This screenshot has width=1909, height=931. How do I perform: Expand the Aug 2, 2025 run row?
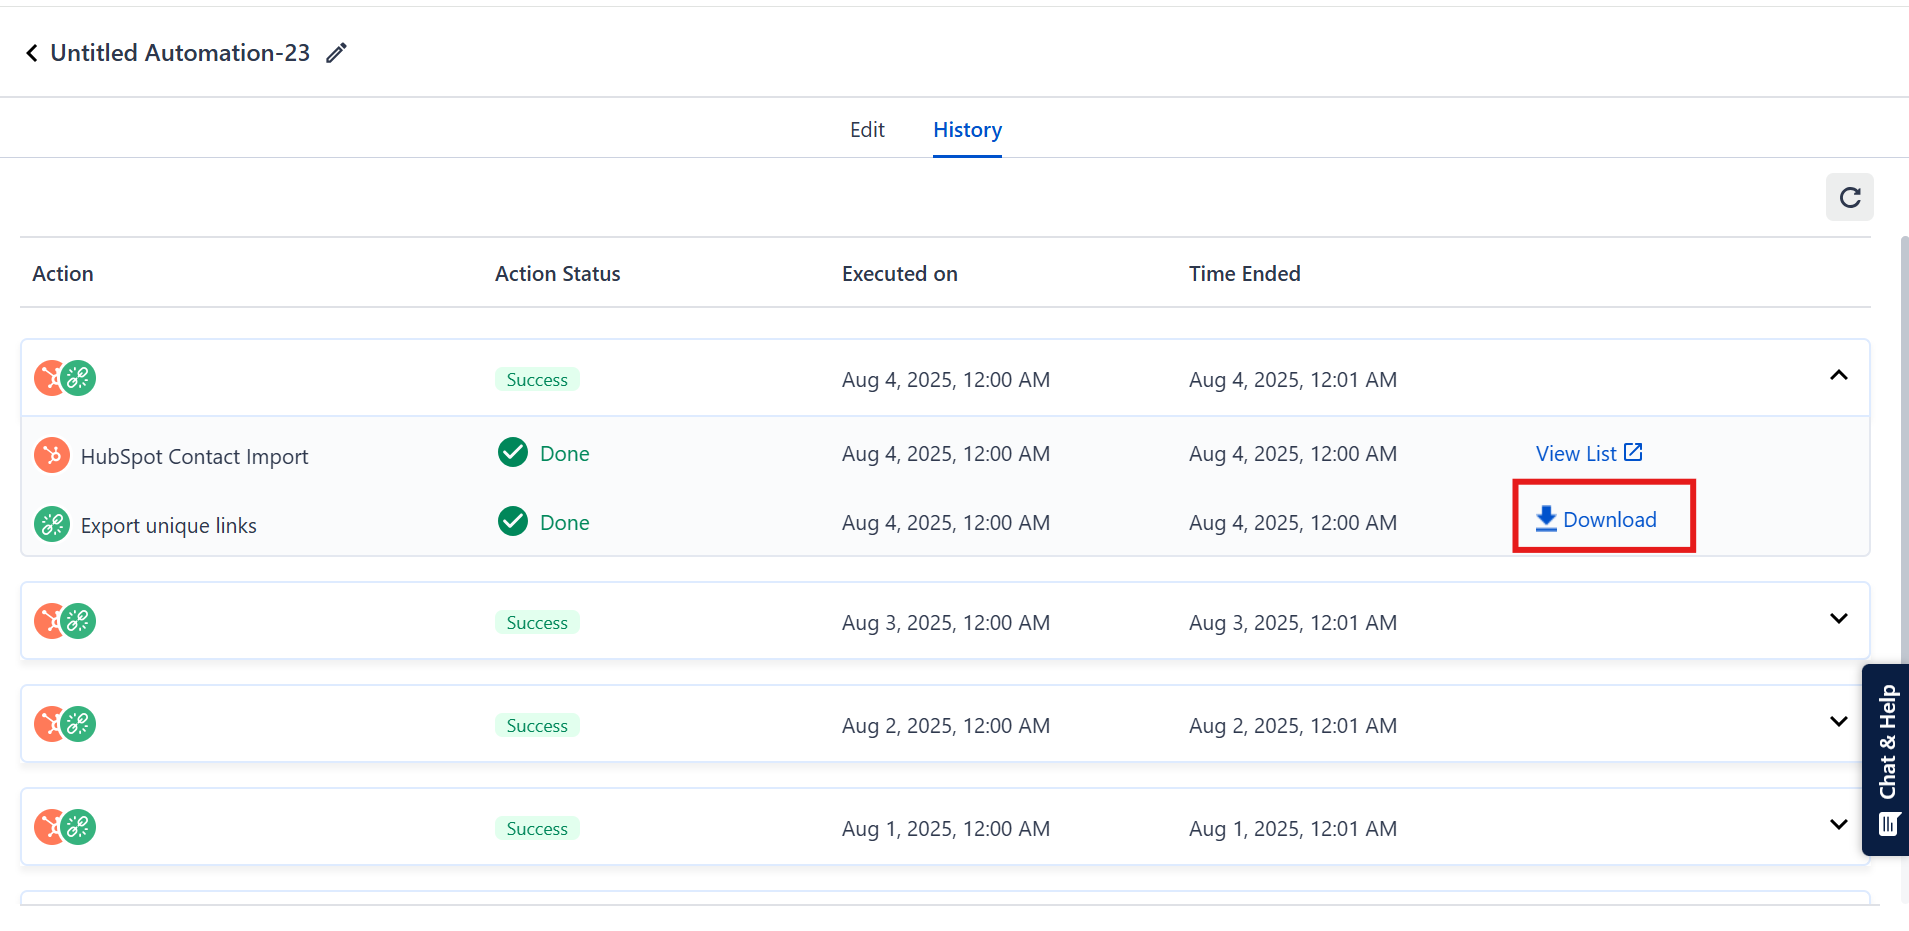(1838, 722)
